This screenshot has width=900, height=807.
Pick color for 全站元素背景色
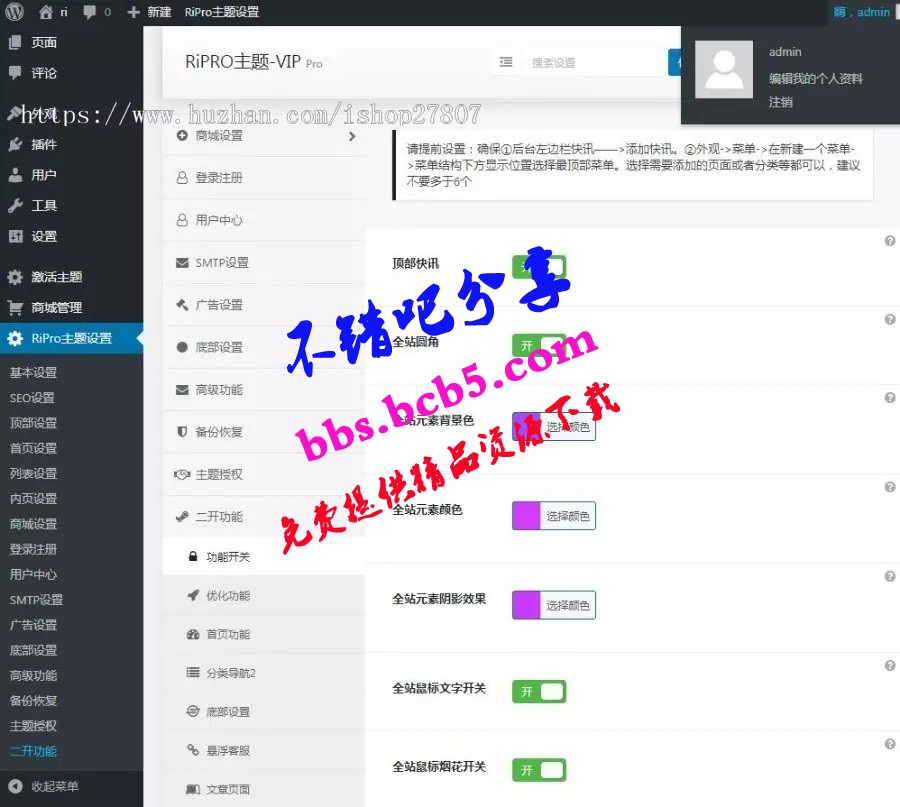click(x=554, y=426)
